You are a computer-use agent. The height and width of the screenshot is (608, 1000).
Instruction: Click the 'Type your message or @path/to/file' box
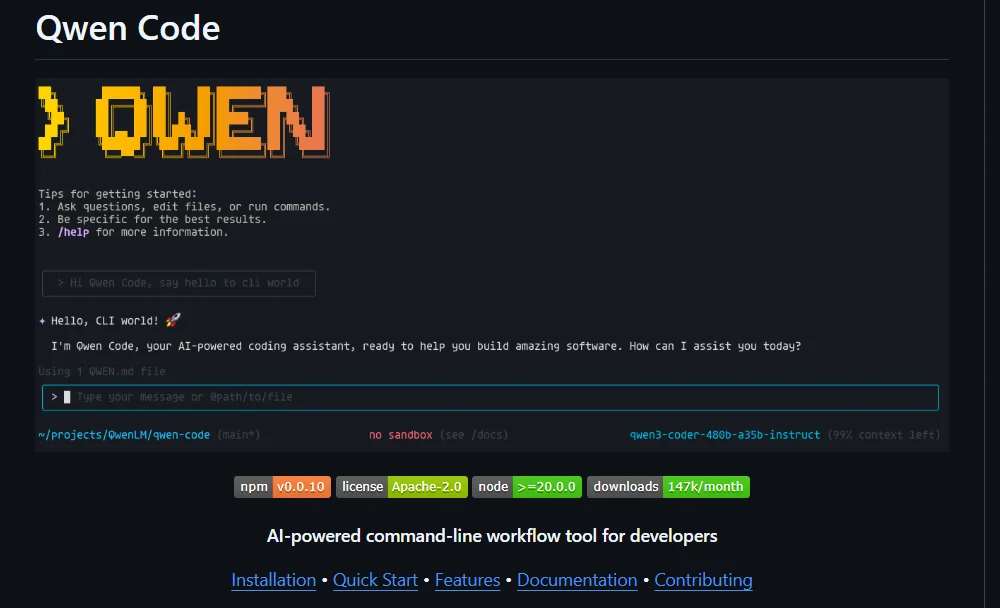tap(490, 397)
